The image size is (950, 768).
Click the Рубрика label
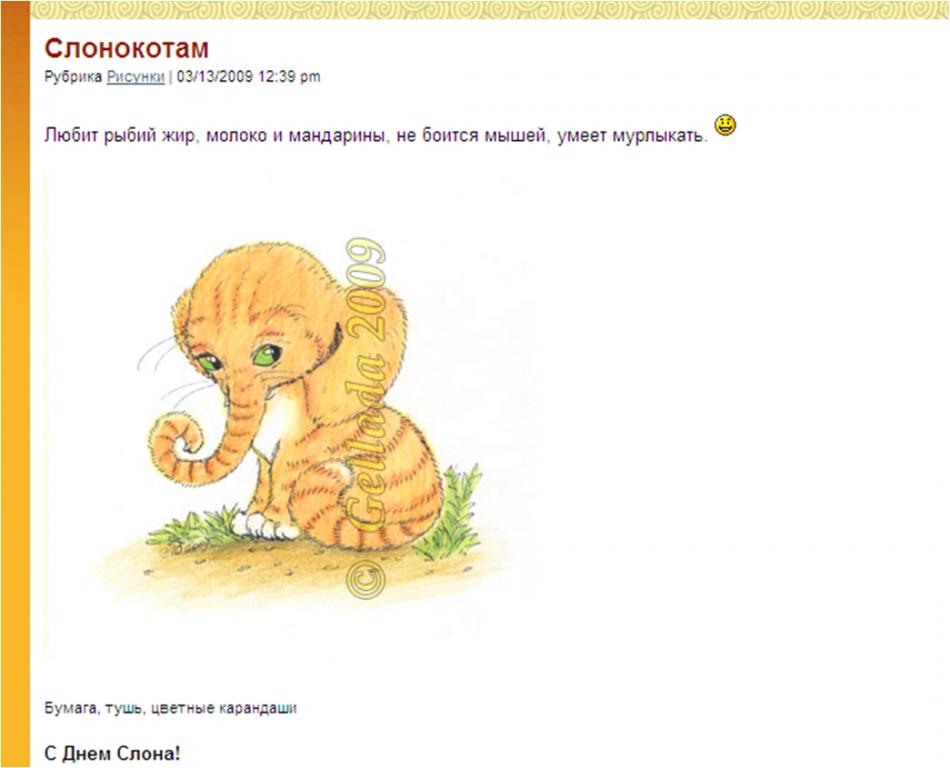(x=73, y=77)
